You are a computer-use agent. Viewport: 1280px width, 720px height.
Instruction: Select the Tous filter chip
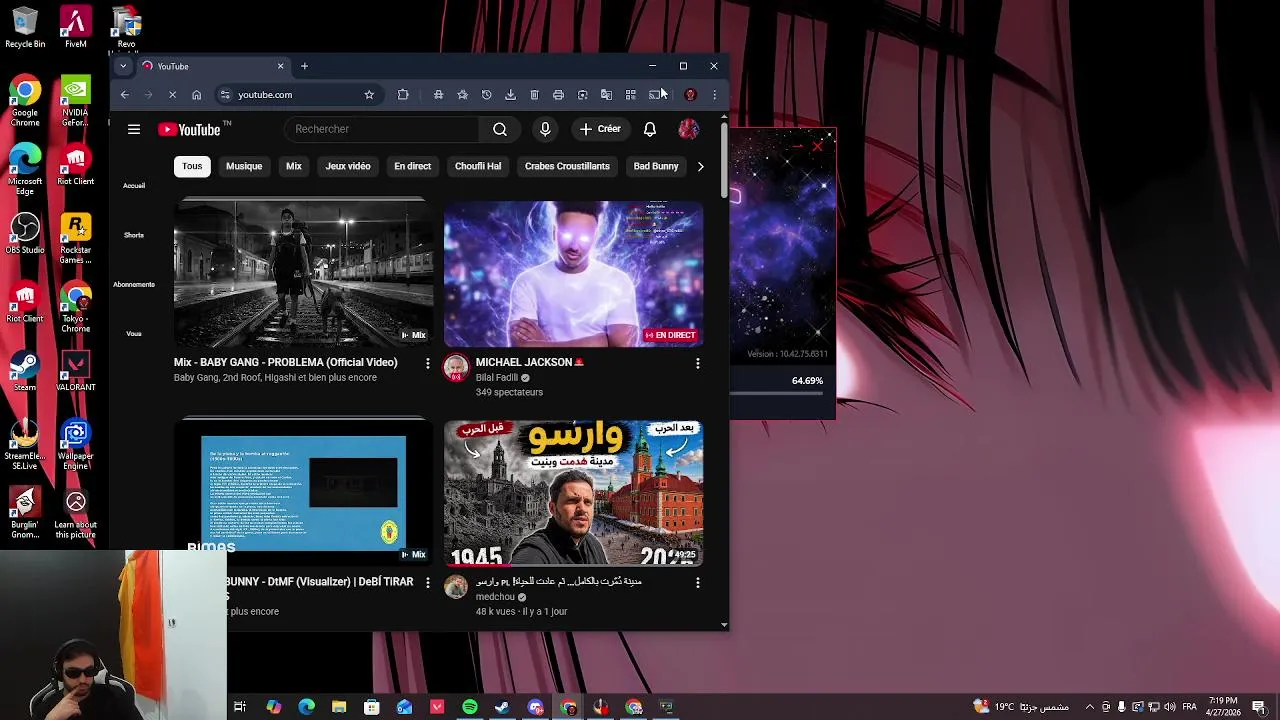pyautogui.click(x=192, y=166)
